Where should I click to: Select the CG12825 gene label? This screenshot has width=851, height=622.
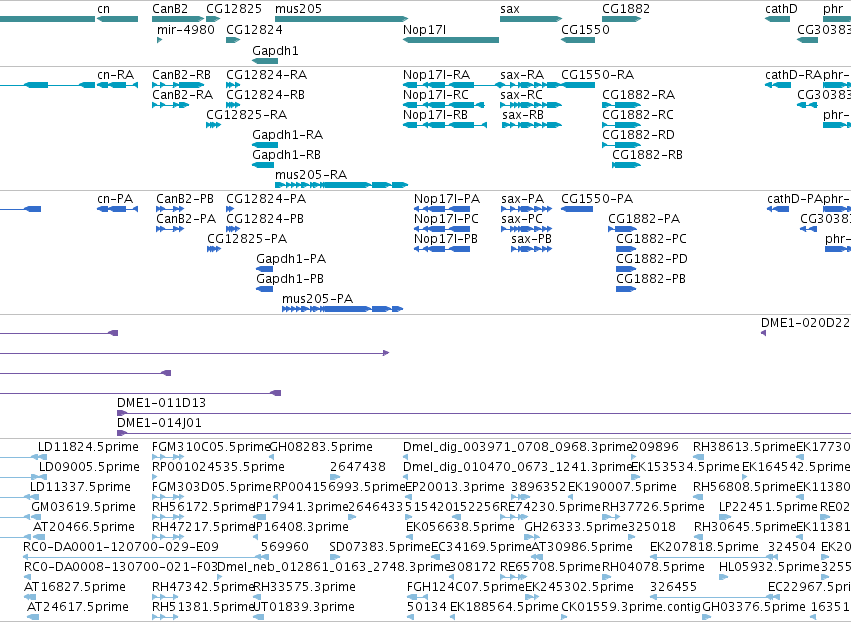click(234, 9)
